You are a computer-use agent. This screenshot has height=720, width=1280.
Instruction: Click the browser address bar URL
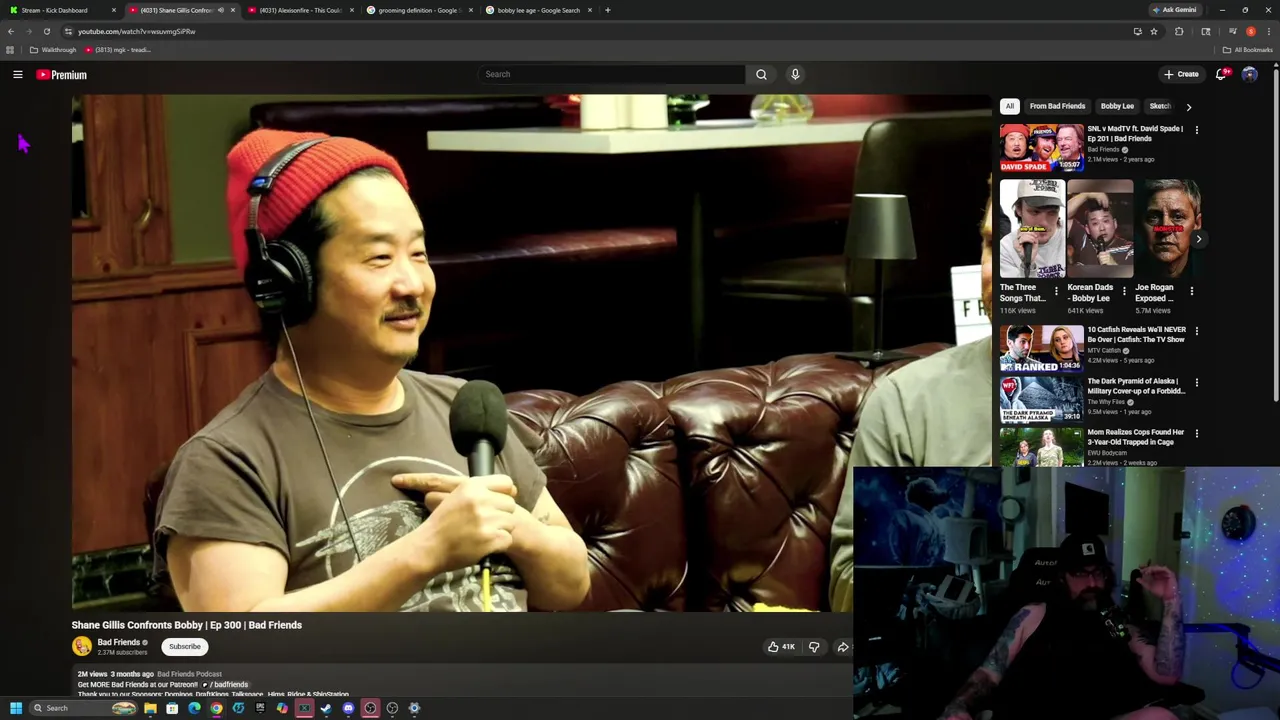(137, 31)
